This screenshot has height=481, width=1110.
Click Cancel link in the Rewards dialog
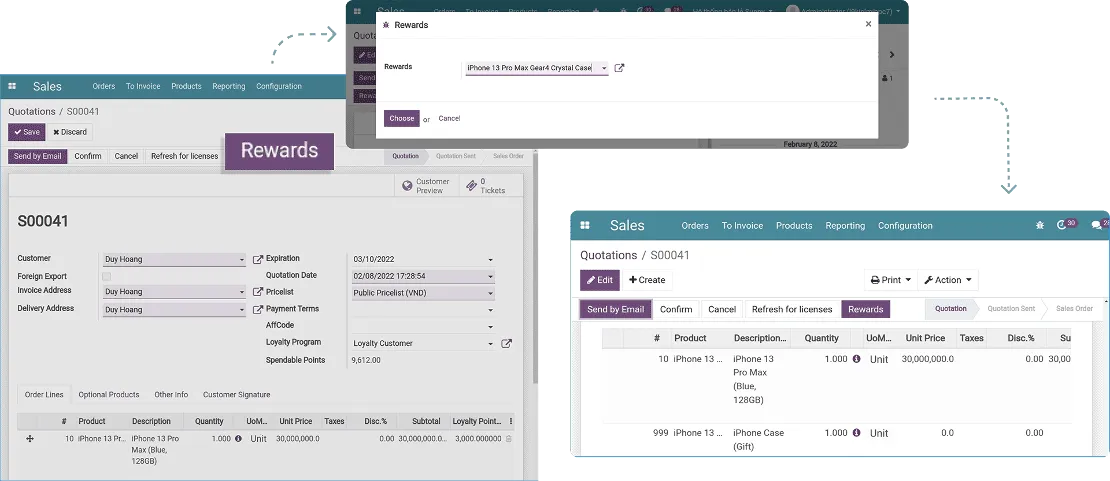click(x=449, y=118)
